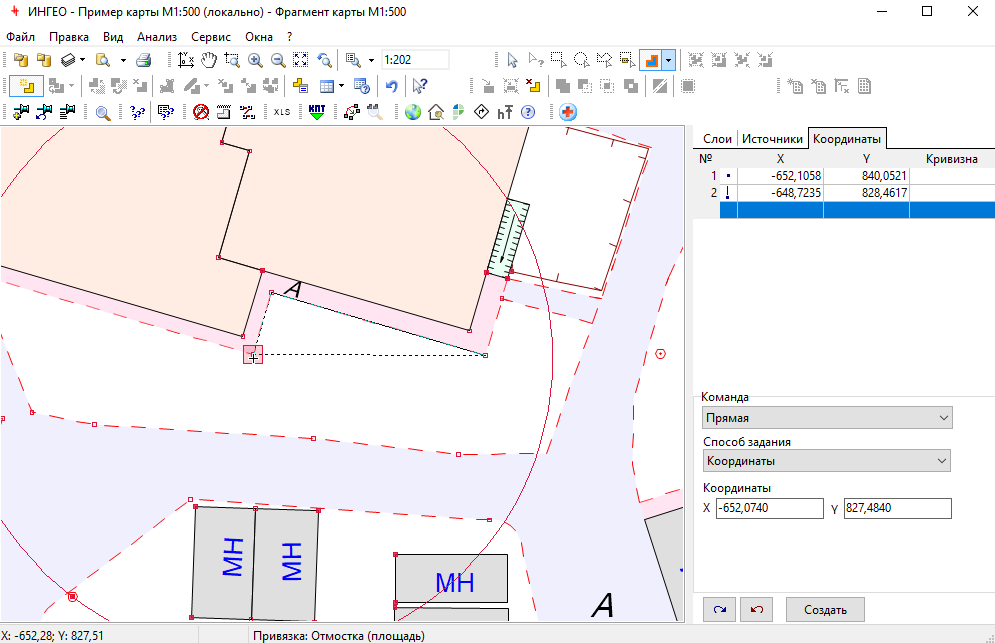Expand the page preview dropdown arrow
995x643 pixels.
[123, 60]
